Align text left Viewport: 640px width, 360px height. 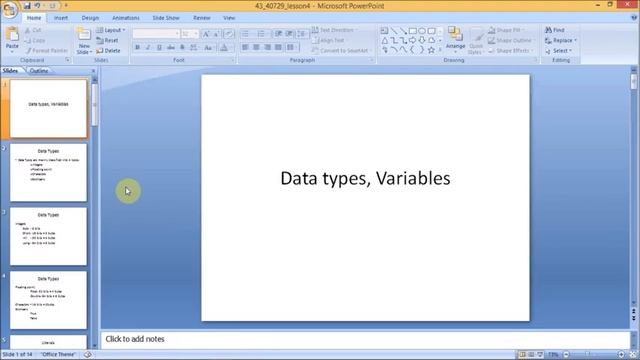click(245, 48)
